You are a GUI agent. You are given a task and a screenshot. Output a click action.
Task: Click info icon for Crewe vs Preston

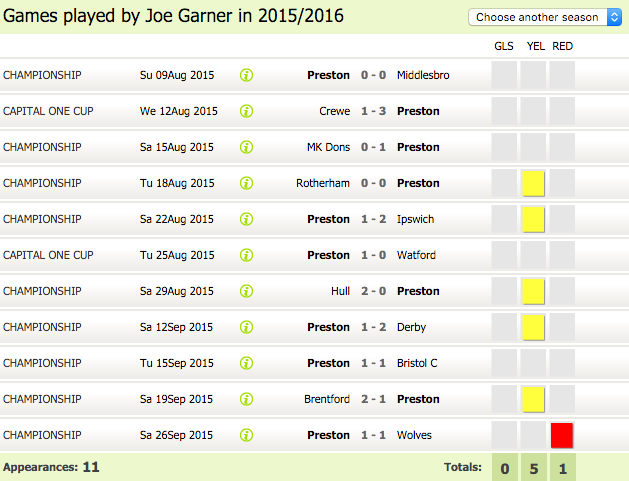pos(246,111)
